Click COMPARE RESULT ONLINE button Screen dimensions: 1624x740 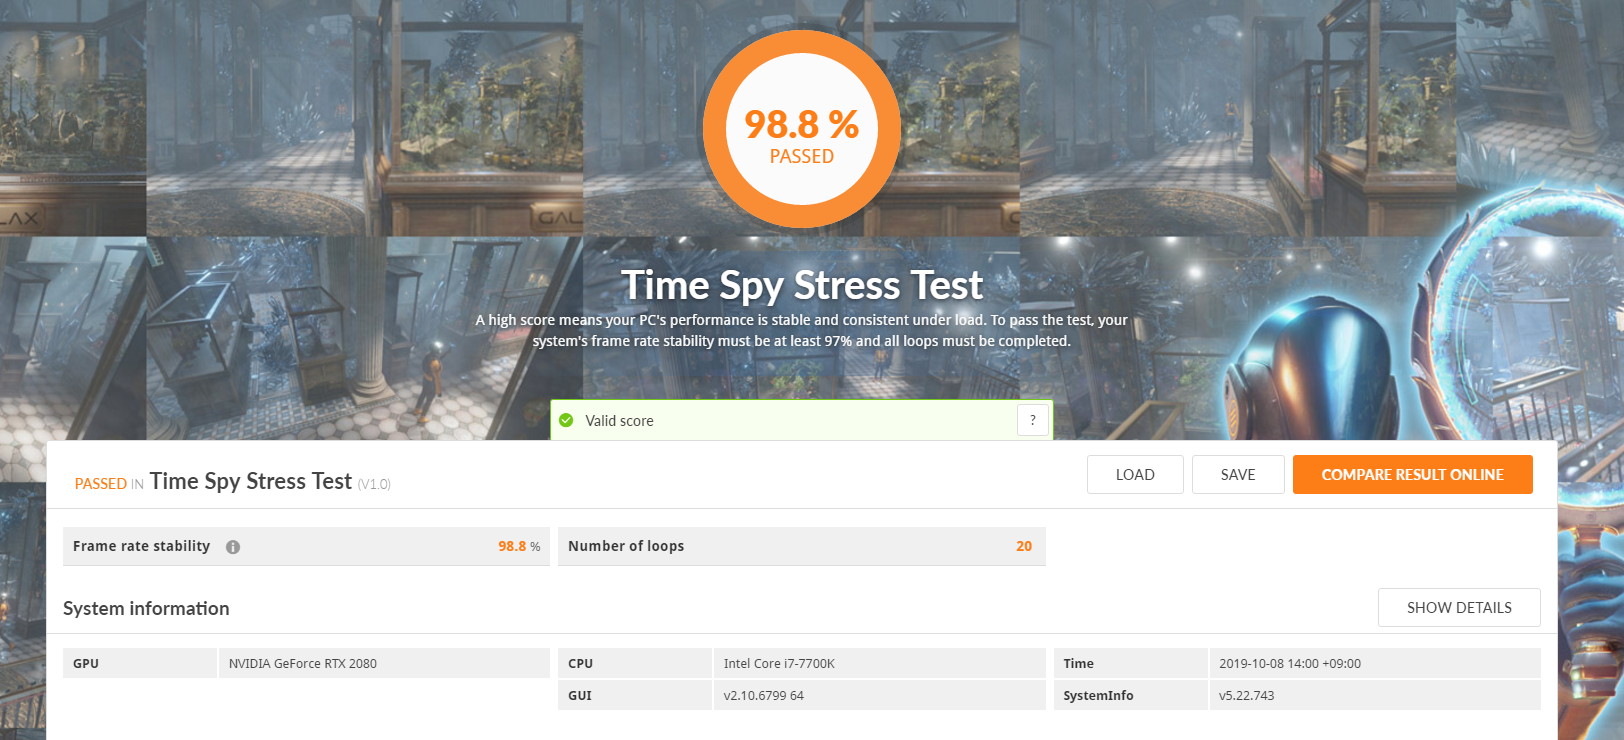coord(1412,475)
